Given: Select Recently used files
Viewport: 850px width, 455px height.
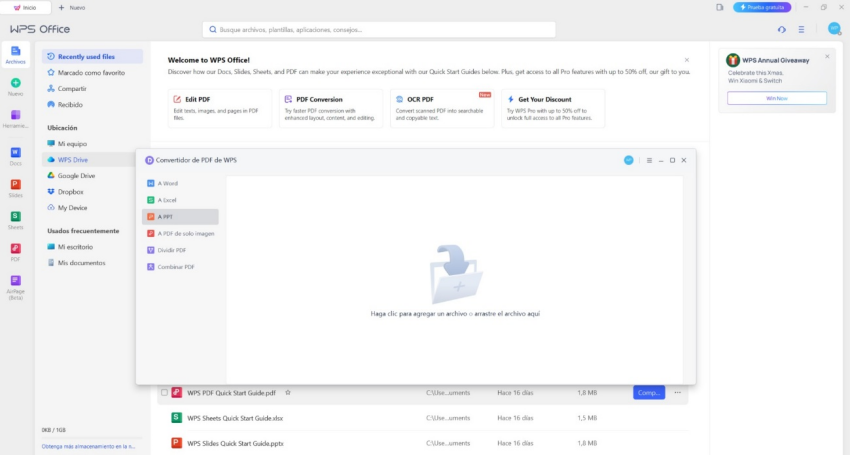Looking at the screenshot, I should [x=92, y=56].
